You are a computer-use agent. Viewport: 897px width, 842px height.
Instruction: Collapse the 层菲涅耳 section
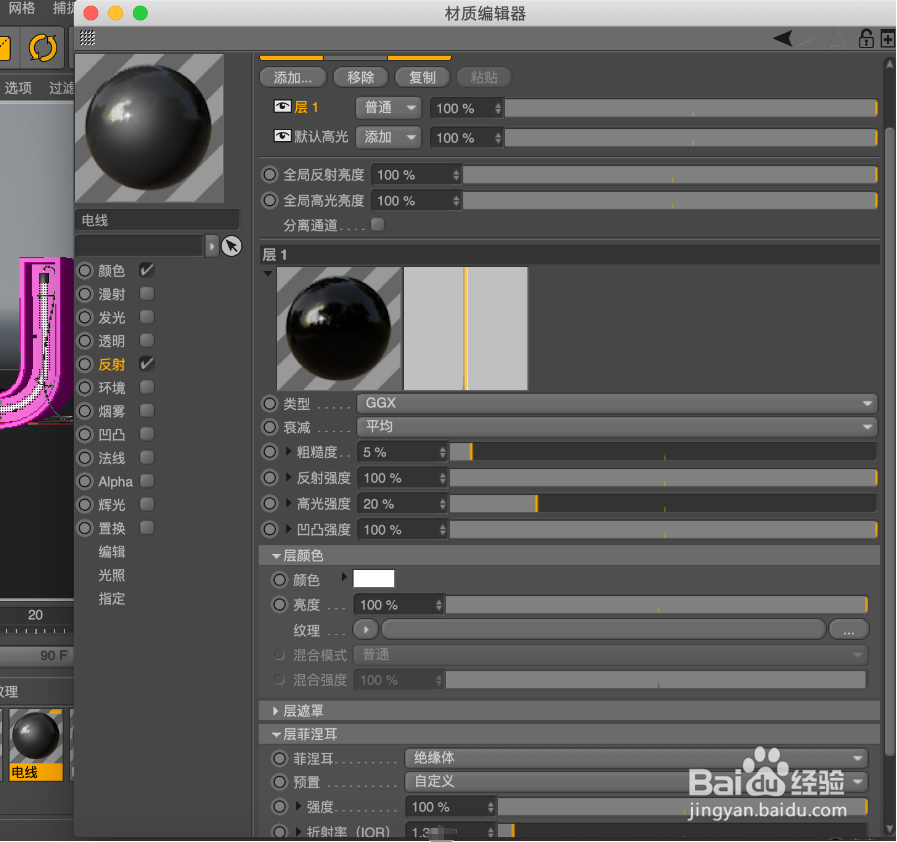(277, 733)
